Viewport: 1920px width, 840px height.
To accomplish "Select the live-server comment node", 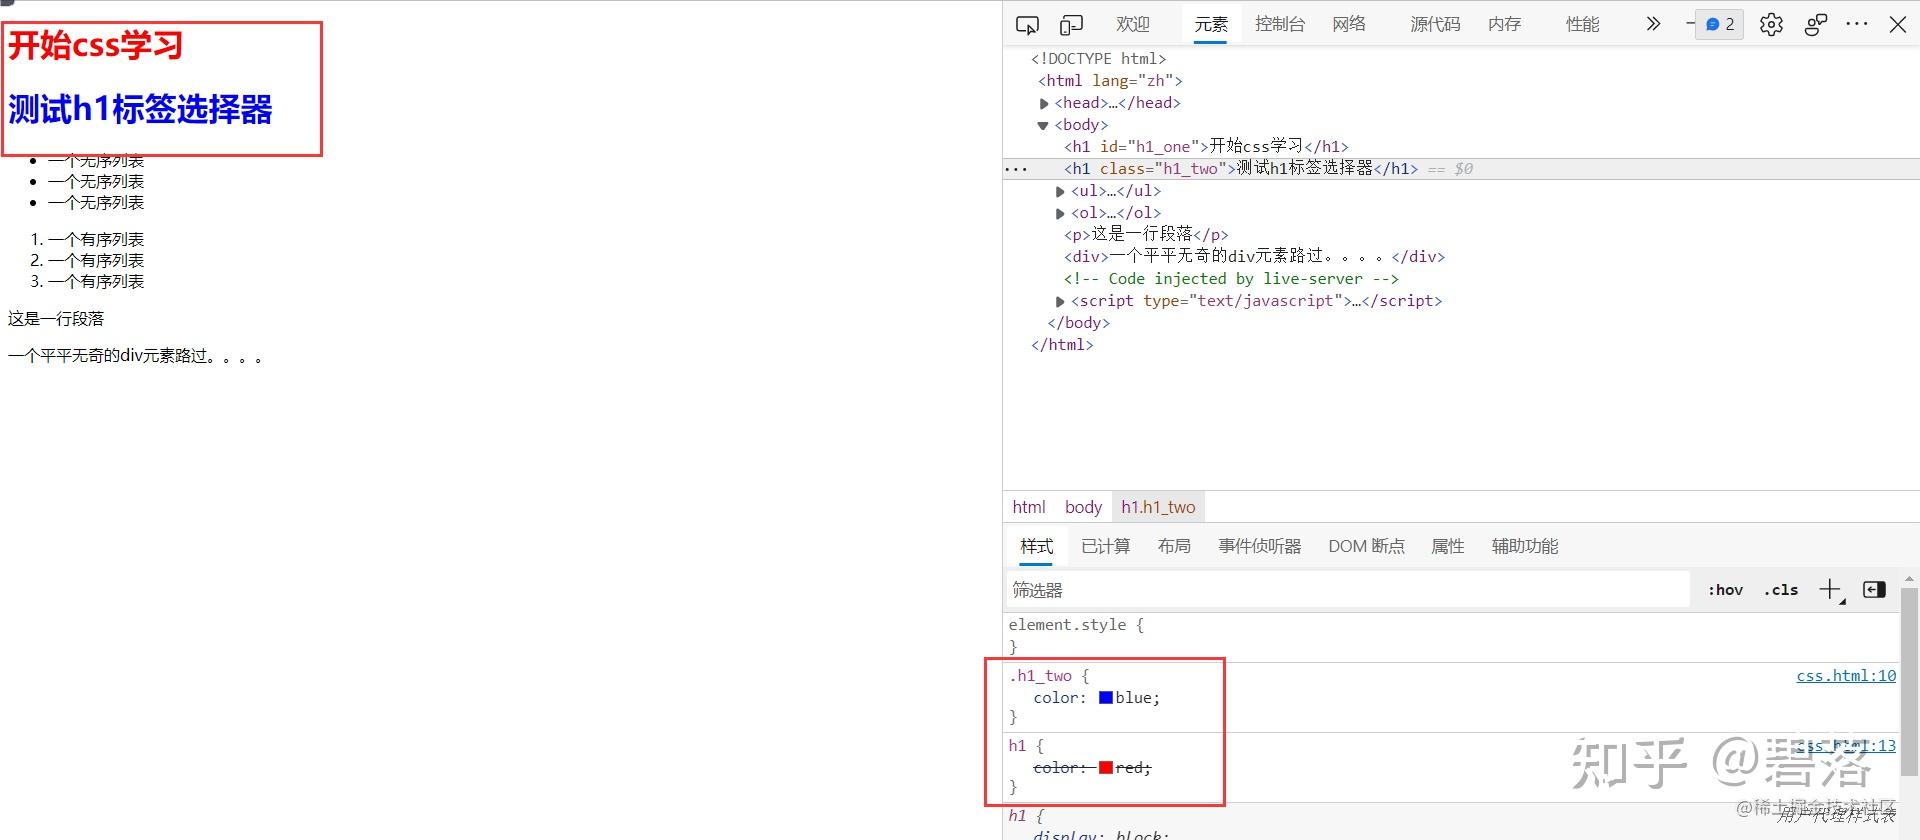I will [x=1231, y=279].
